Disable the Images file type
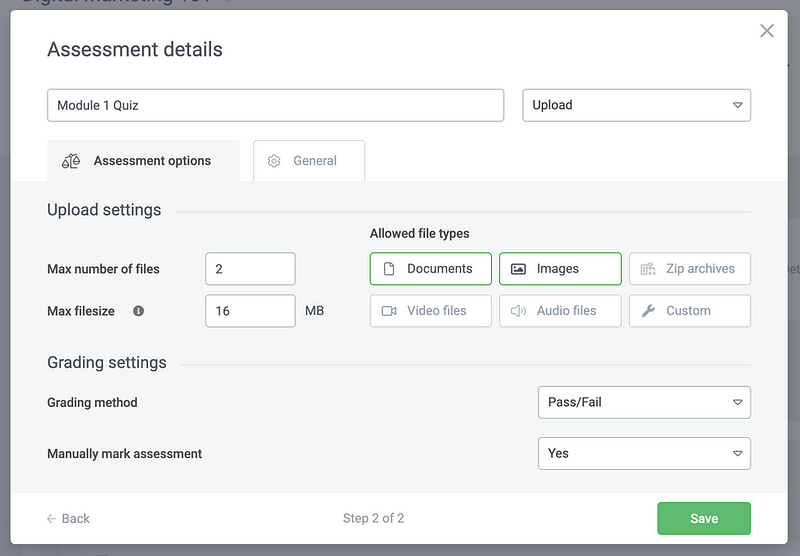Screen dimensions: 800x556 (x=560, y=269)
